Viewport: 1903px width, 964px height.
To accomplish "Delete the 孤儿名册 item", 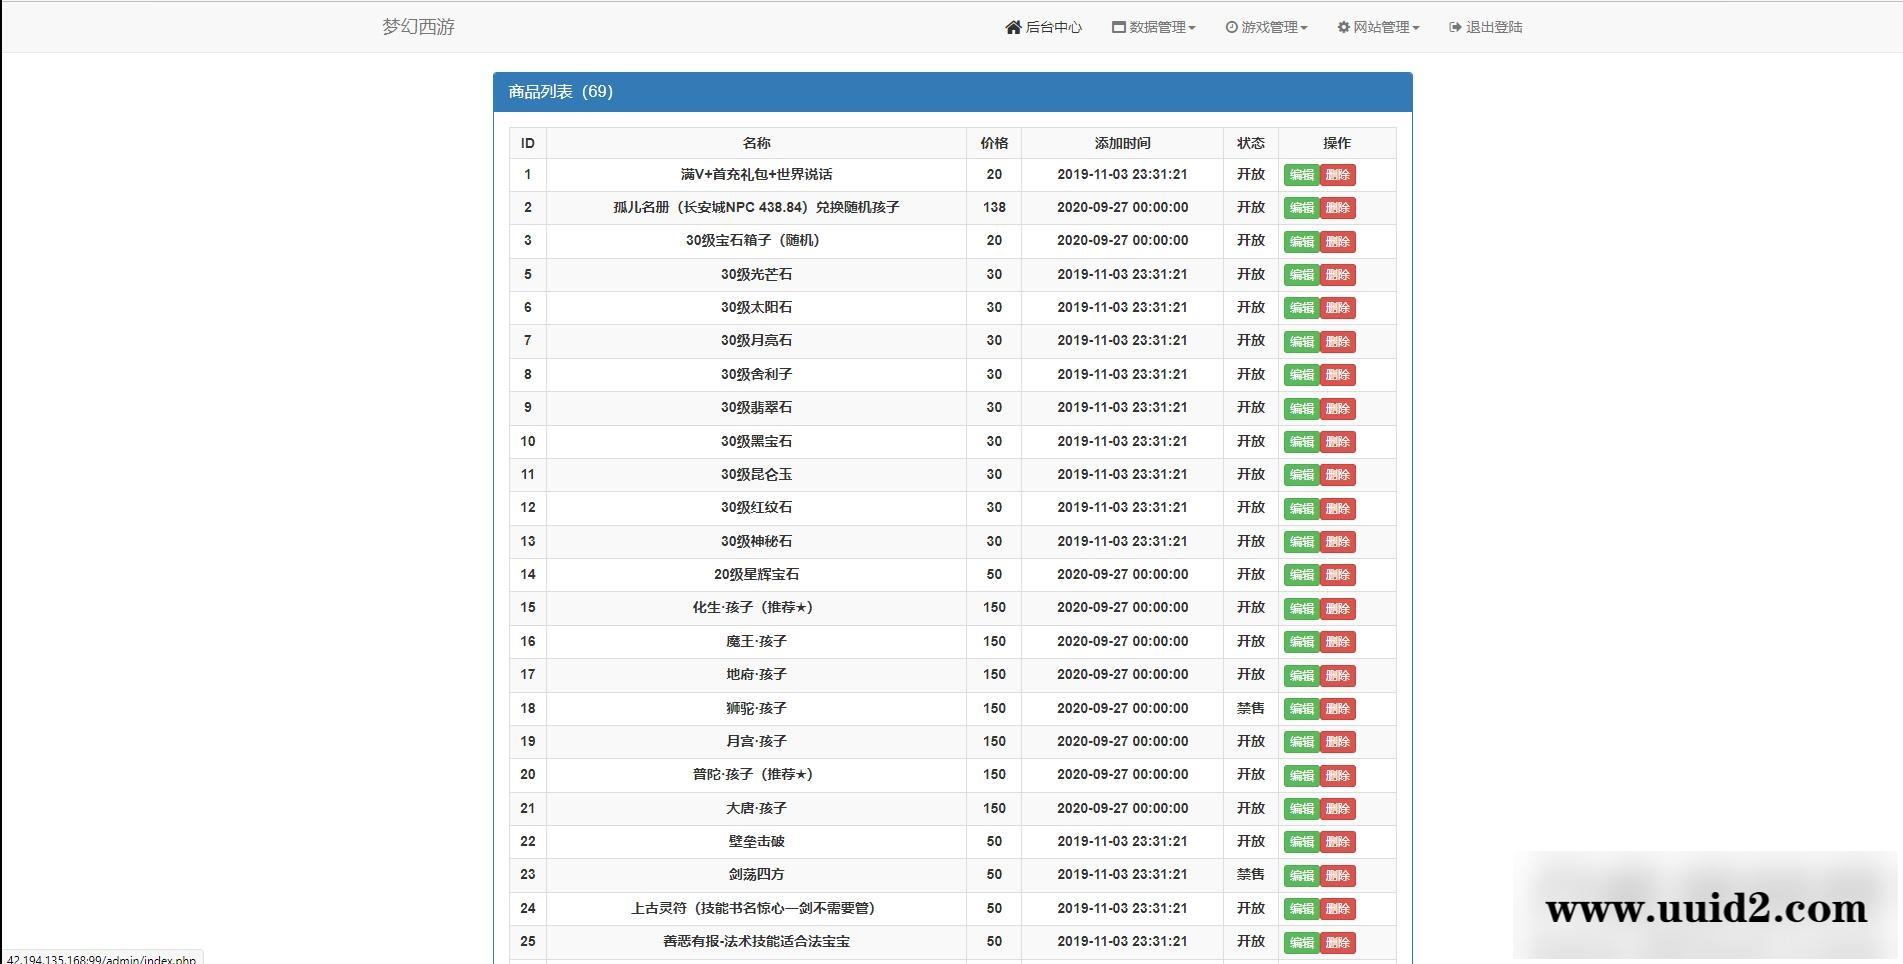I will point(1339,208).
